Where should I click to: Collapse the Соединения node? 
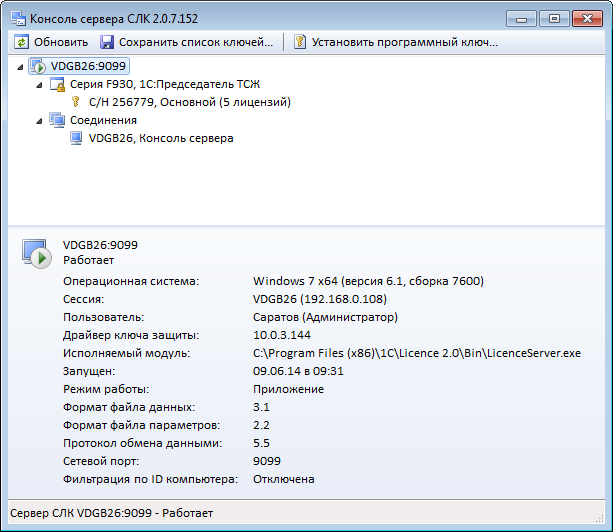39,121
